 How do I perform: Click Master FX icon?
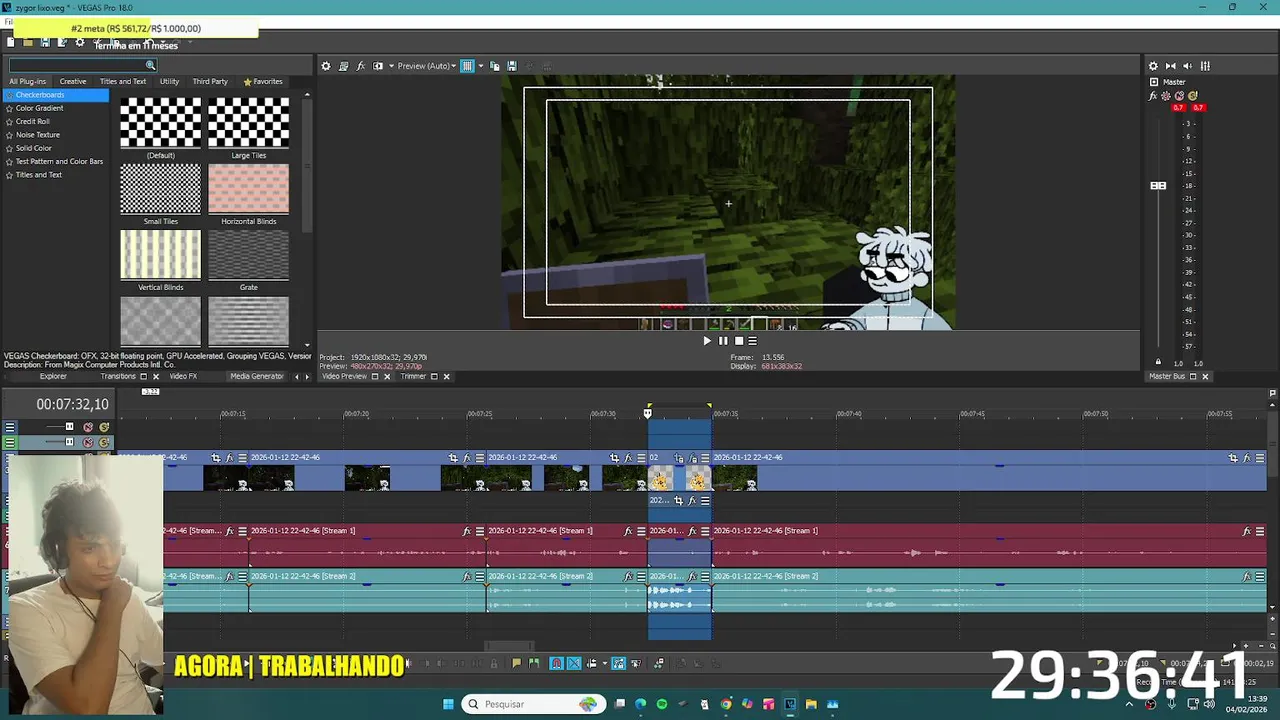coord(1153,96)
